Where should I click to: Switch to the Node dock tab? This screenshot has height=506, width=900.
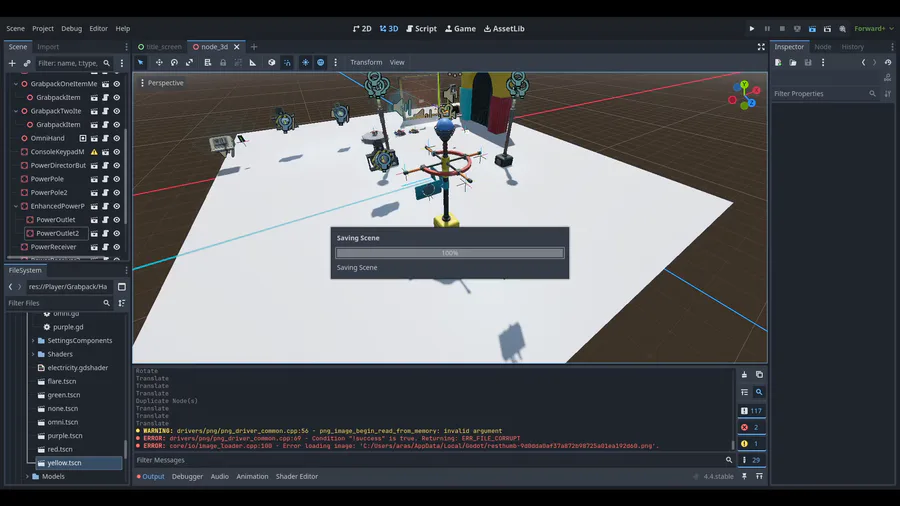click(x=823, y=47)
